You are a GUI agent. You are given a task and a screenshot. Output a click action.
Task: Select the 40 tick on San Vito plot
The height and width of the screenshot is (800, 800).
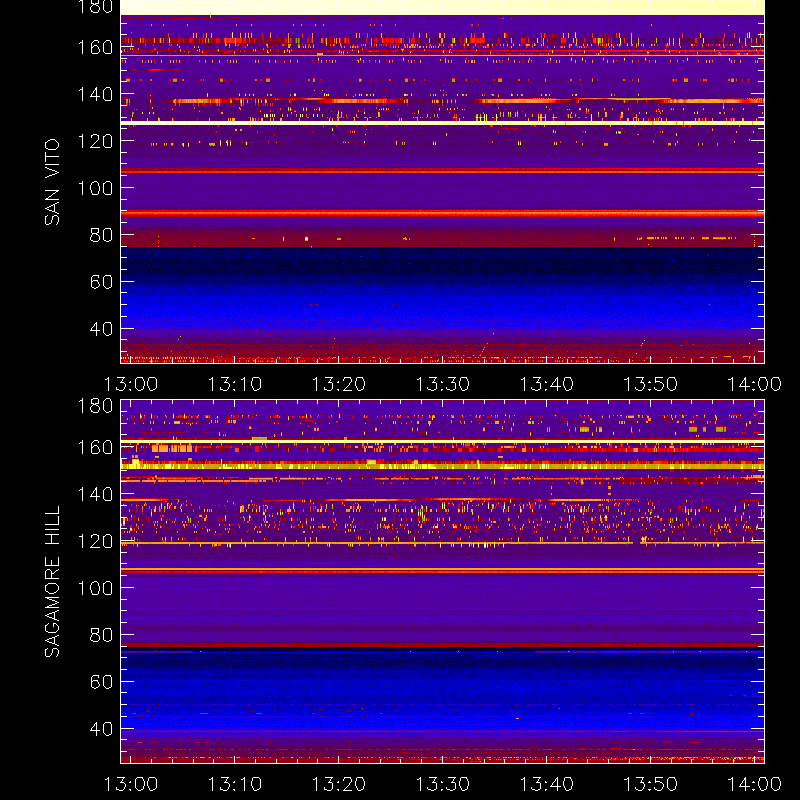click(101, 329)
